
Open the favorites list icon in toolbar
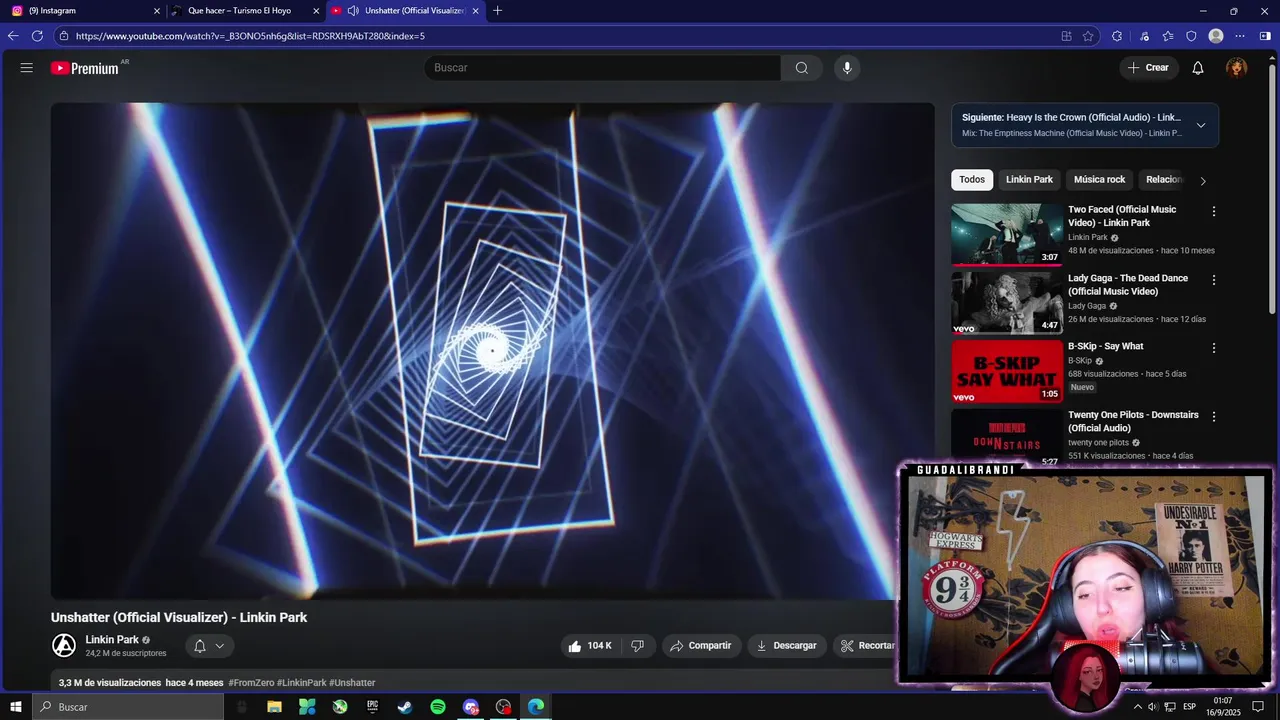[1168, 36]
